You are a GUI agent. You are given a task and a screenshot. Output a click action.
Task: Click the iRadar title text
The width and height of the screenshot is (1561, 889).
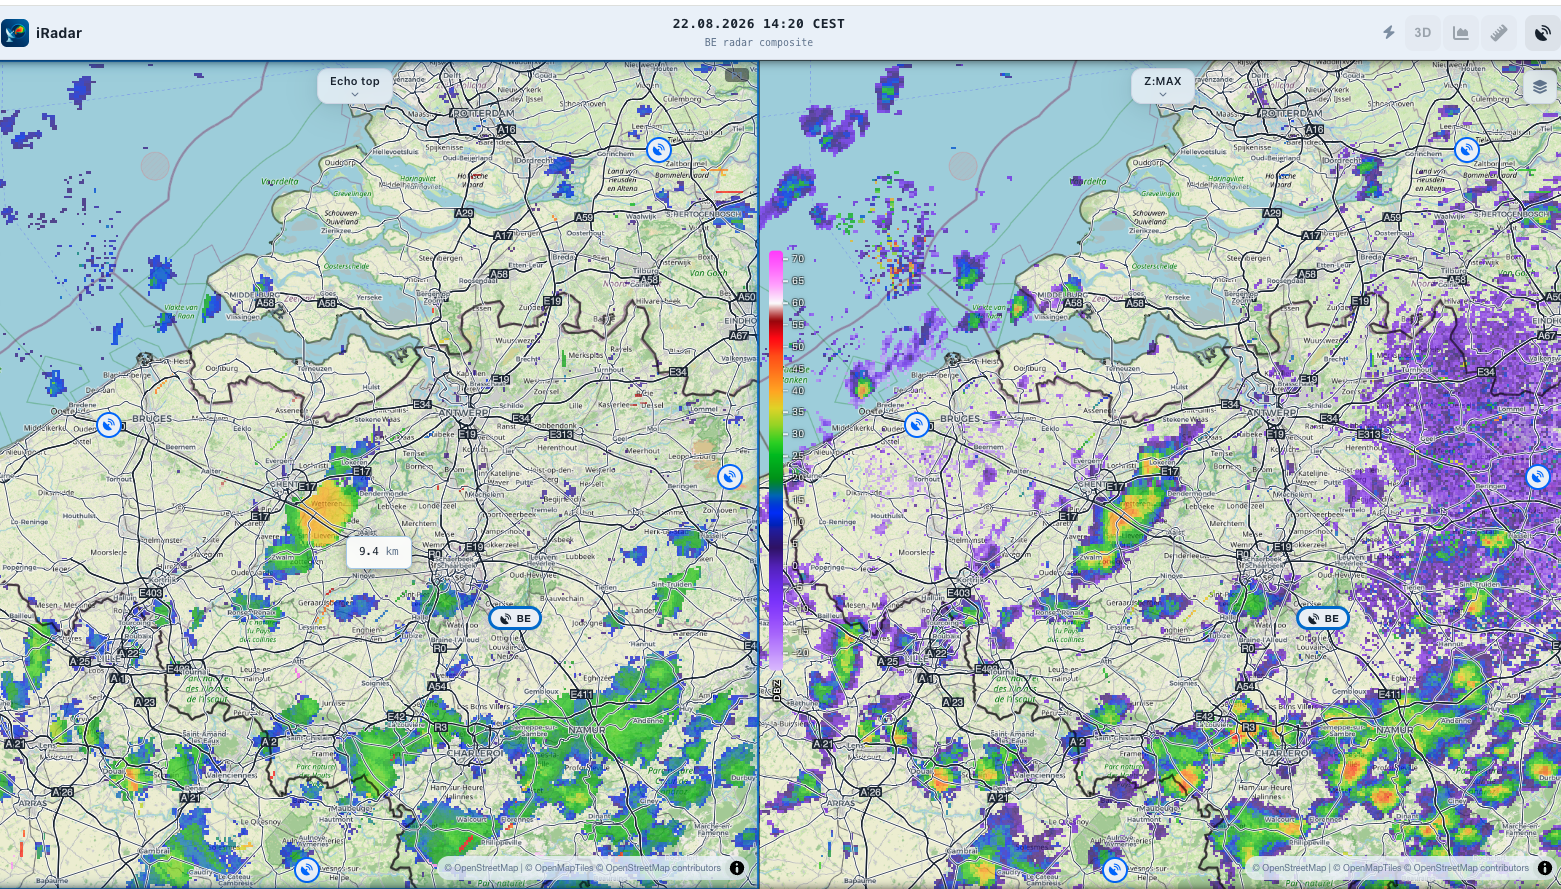coord(59,33)
